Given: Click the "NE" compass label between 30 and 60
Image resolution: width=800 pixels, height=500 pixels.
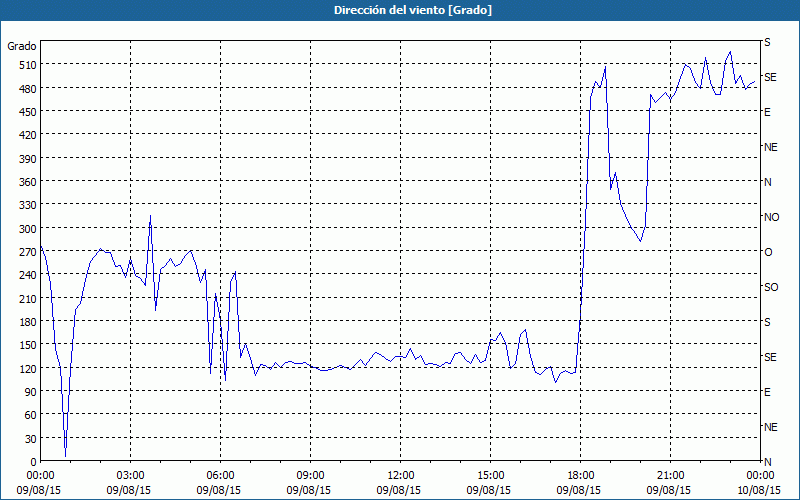Looking at the screenshot, I should point(771,427).
